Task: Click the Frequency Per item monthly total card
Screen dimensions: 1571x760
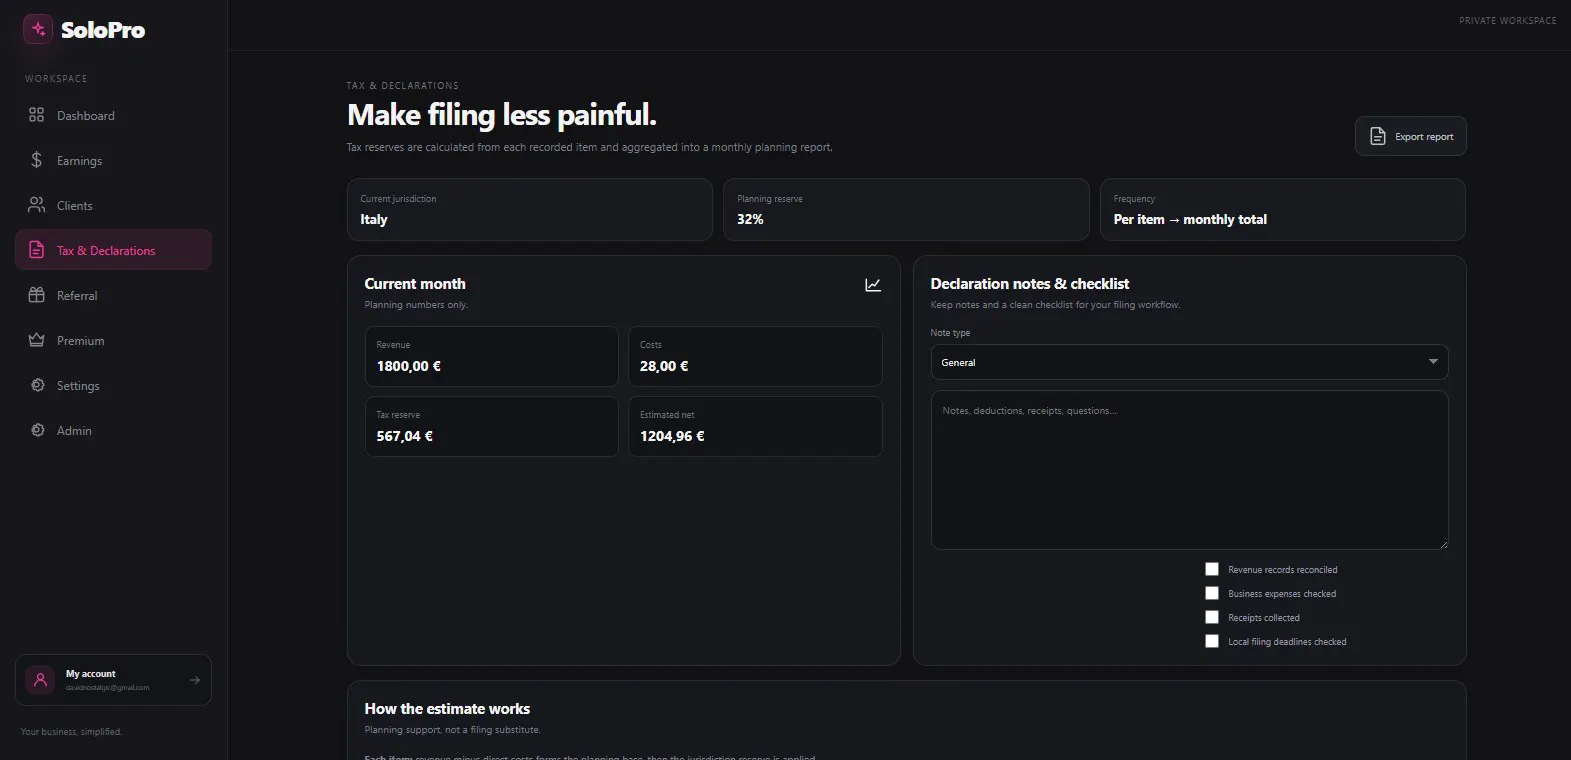Action: pyautogui.click(x=1283, y=209)
